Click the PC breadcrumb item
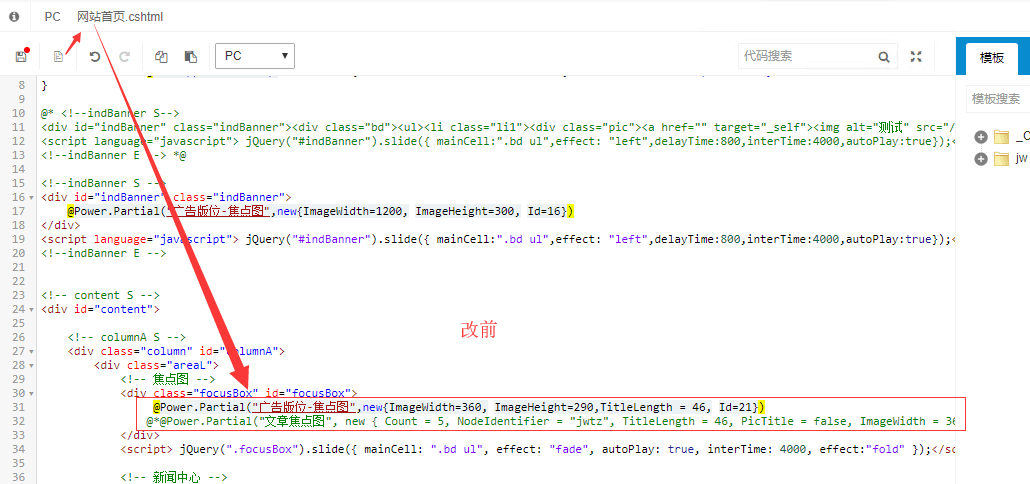This screenshot has width=1030, height=484. coord(52,17)
